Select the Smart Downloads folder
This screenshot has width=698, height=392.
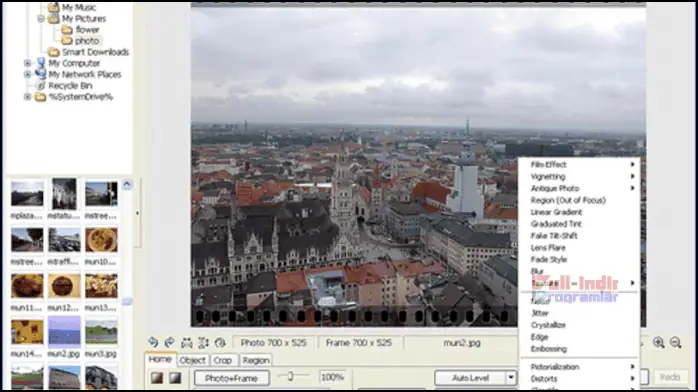click(x=95, y=52)
